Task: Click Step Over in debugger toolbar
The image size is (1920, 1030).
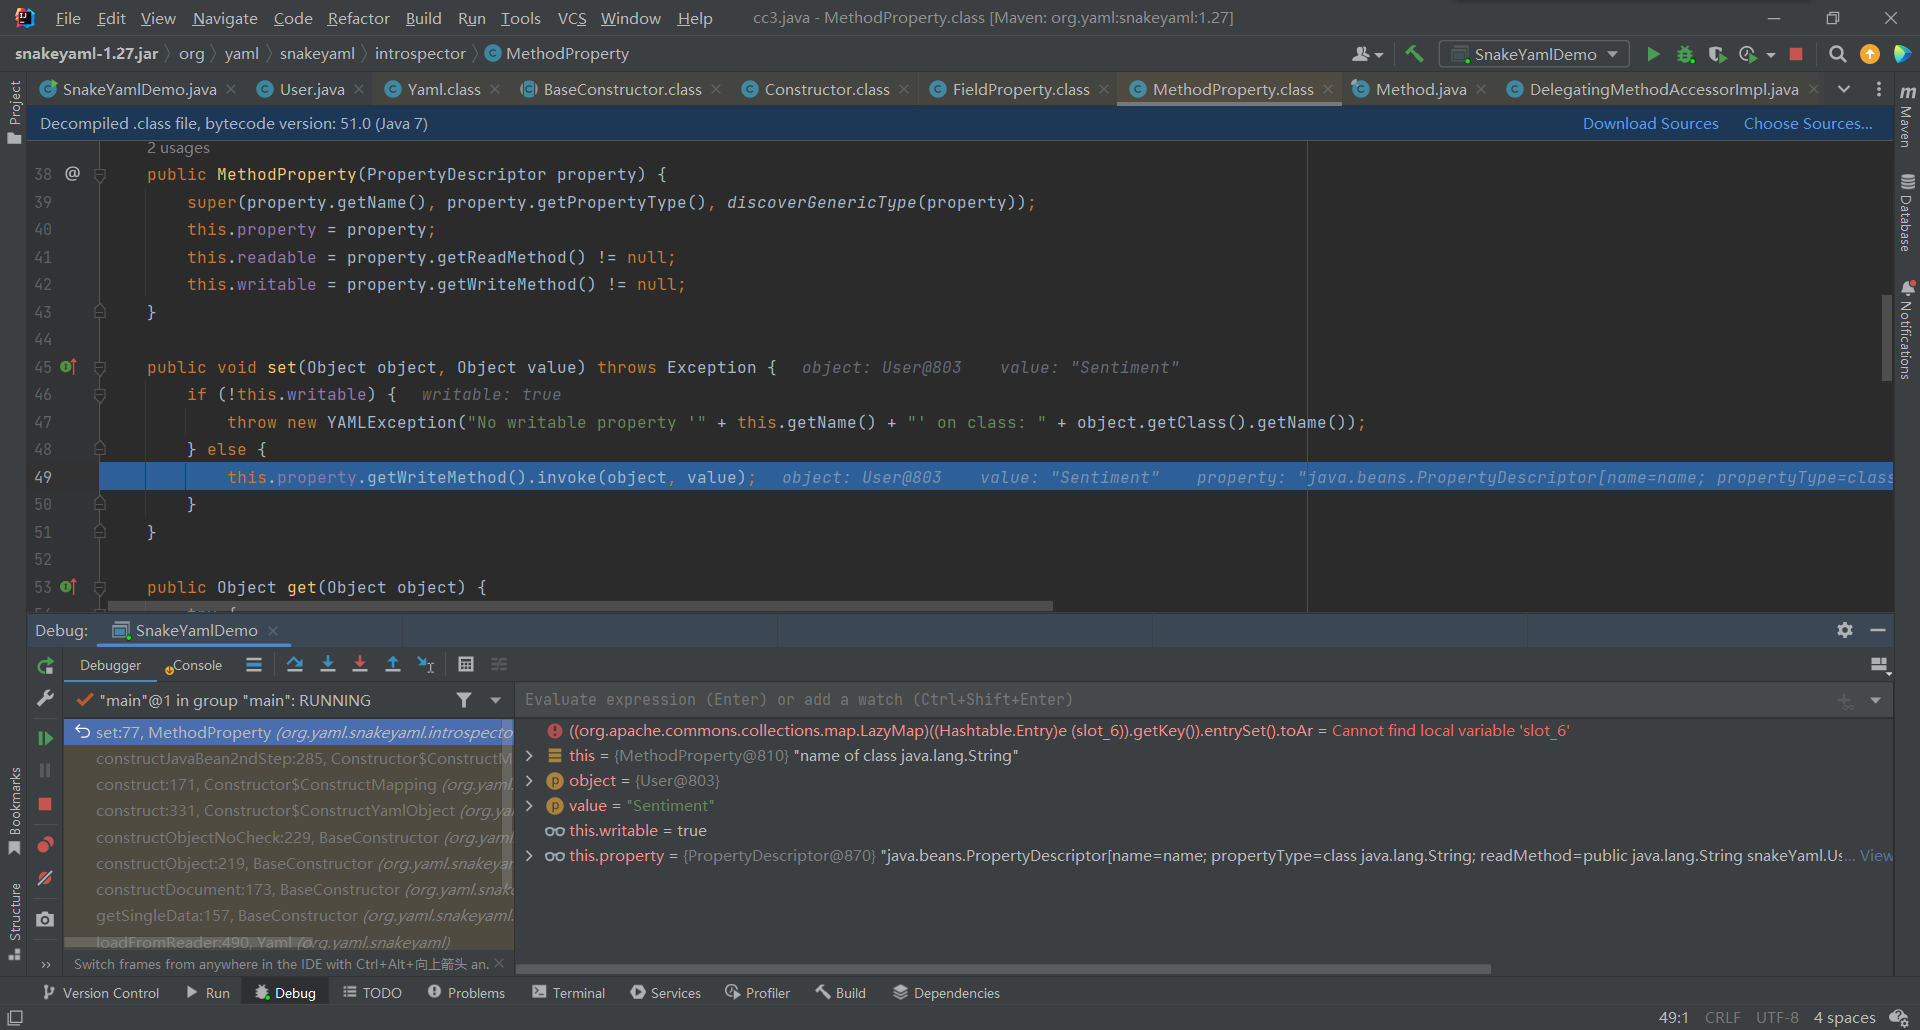Action: [x=295, y=664]
